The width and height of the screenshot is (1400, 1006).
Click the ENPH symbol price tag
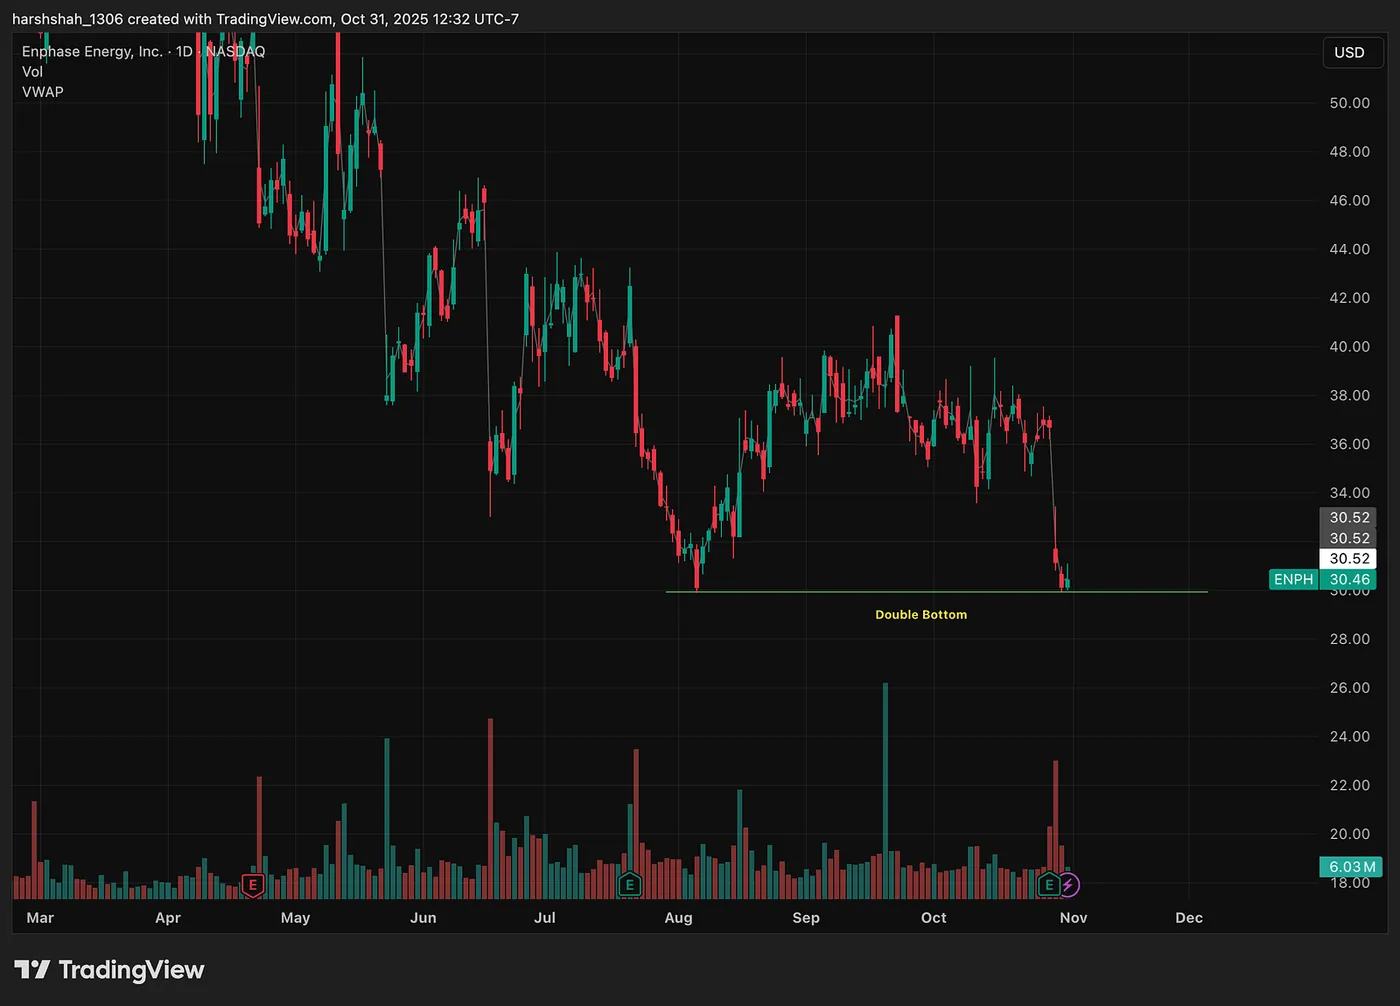click(1293, 579)
